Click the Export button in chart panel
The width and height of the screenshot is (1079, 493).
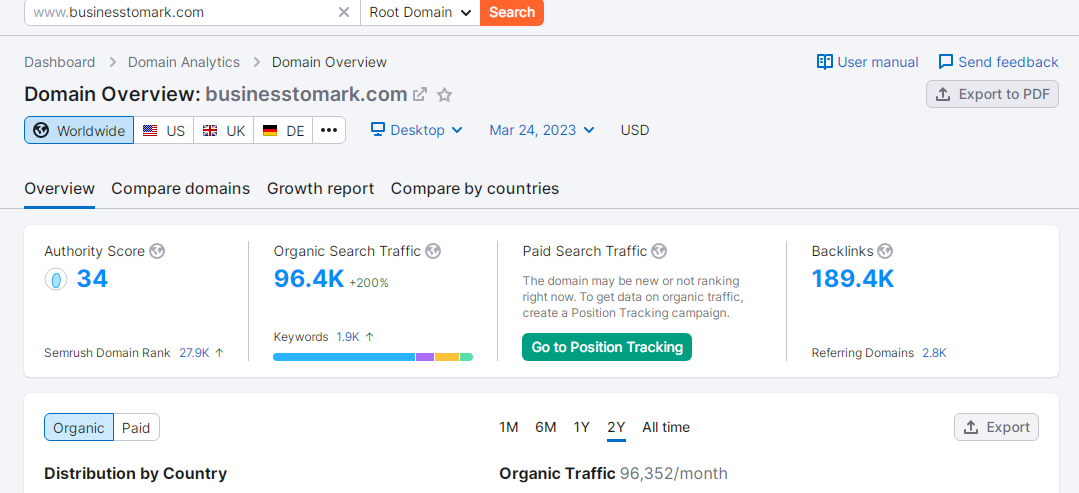996,428
